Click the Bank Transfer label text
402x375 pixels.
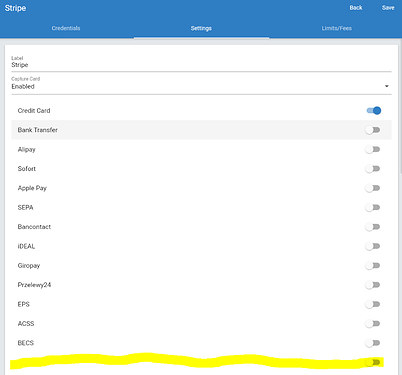(x=38, y=130)
